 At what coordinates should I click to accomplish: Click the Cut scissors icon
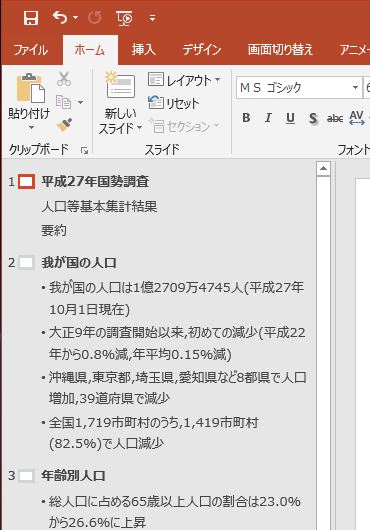point(64,79)
